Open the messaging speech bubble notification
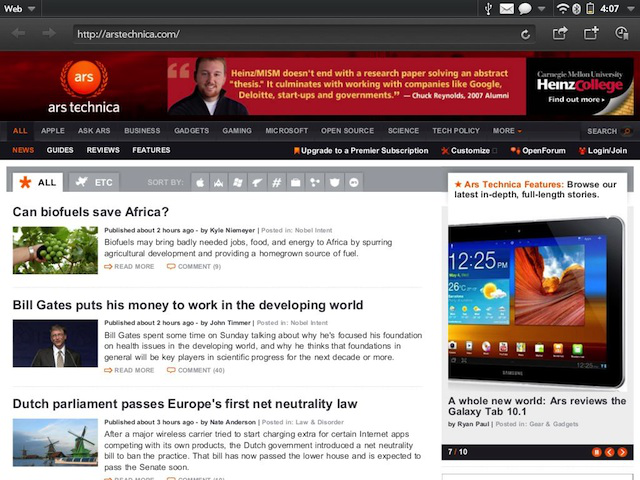 point(525,9)
